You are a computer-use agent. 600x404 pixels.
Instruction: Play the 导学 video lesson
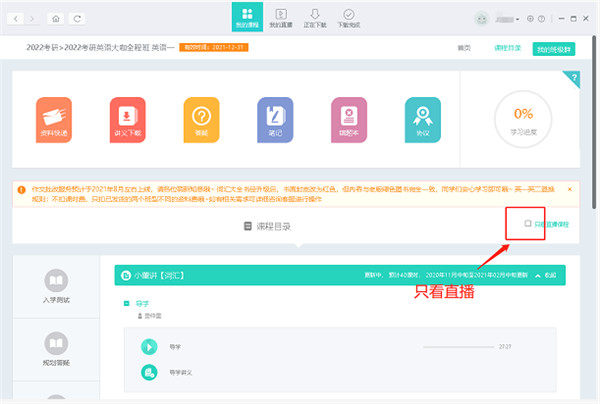click(x=149, y=347)
